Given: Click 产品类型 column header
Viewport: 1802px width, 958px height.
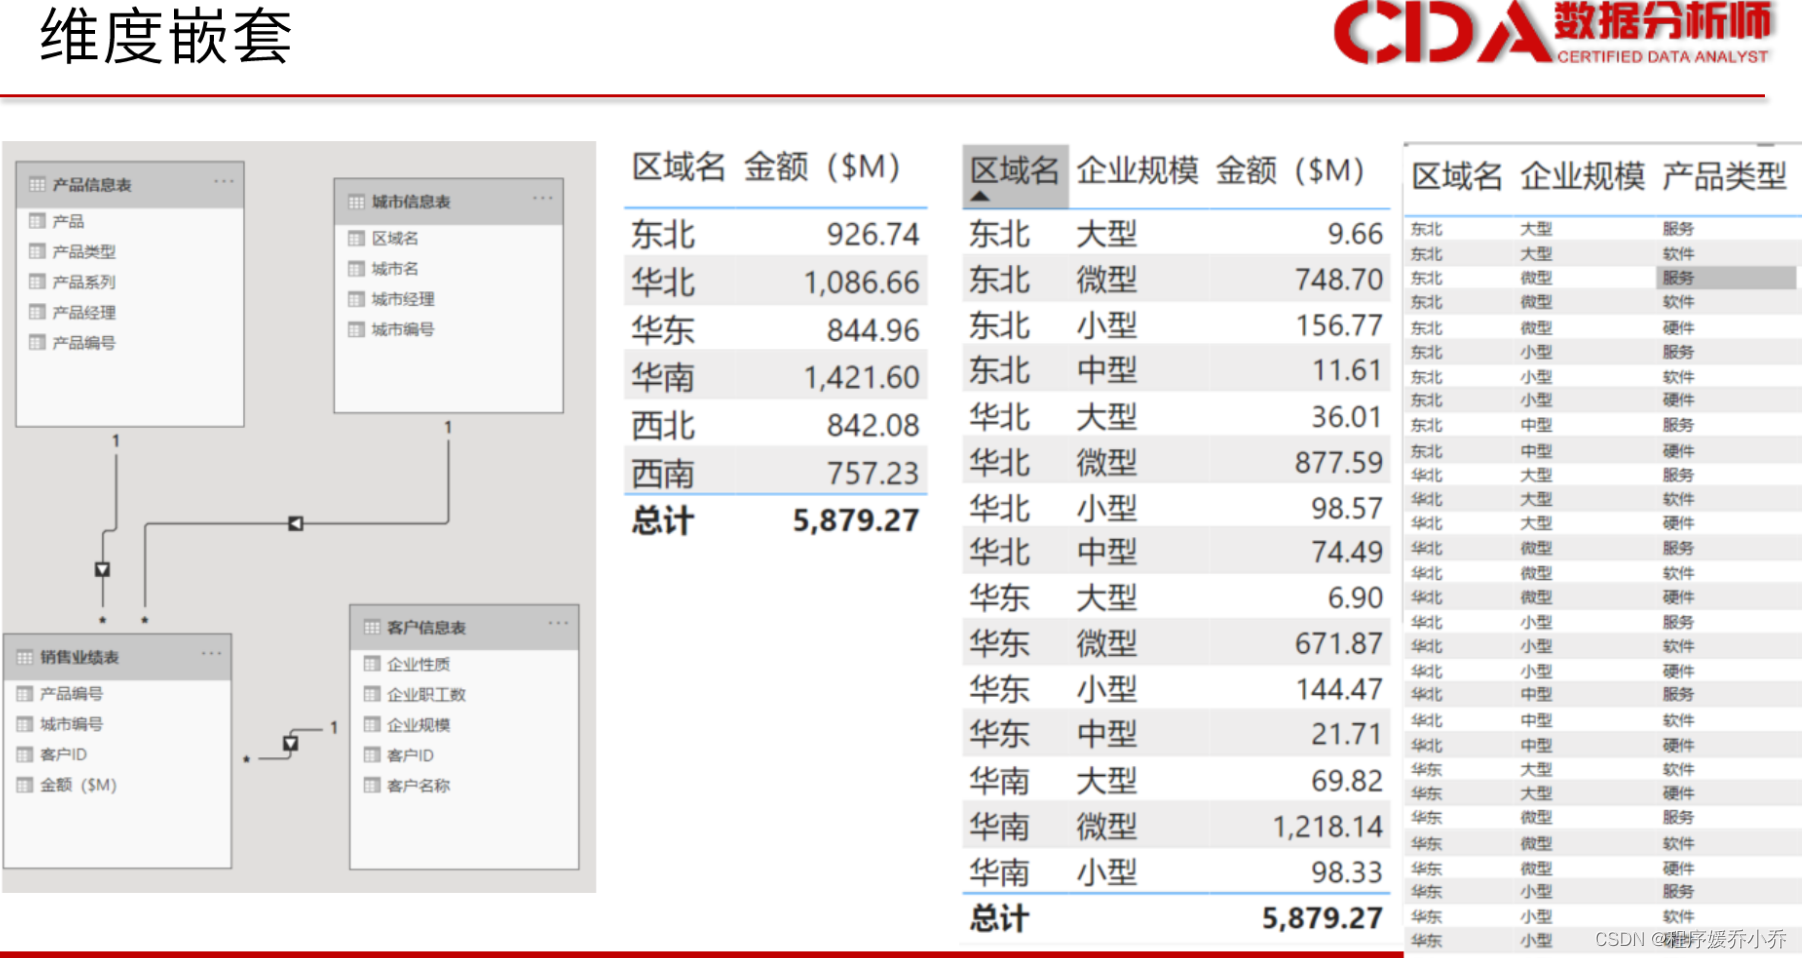Looking at the screenshot, I should pos(1724,176).
